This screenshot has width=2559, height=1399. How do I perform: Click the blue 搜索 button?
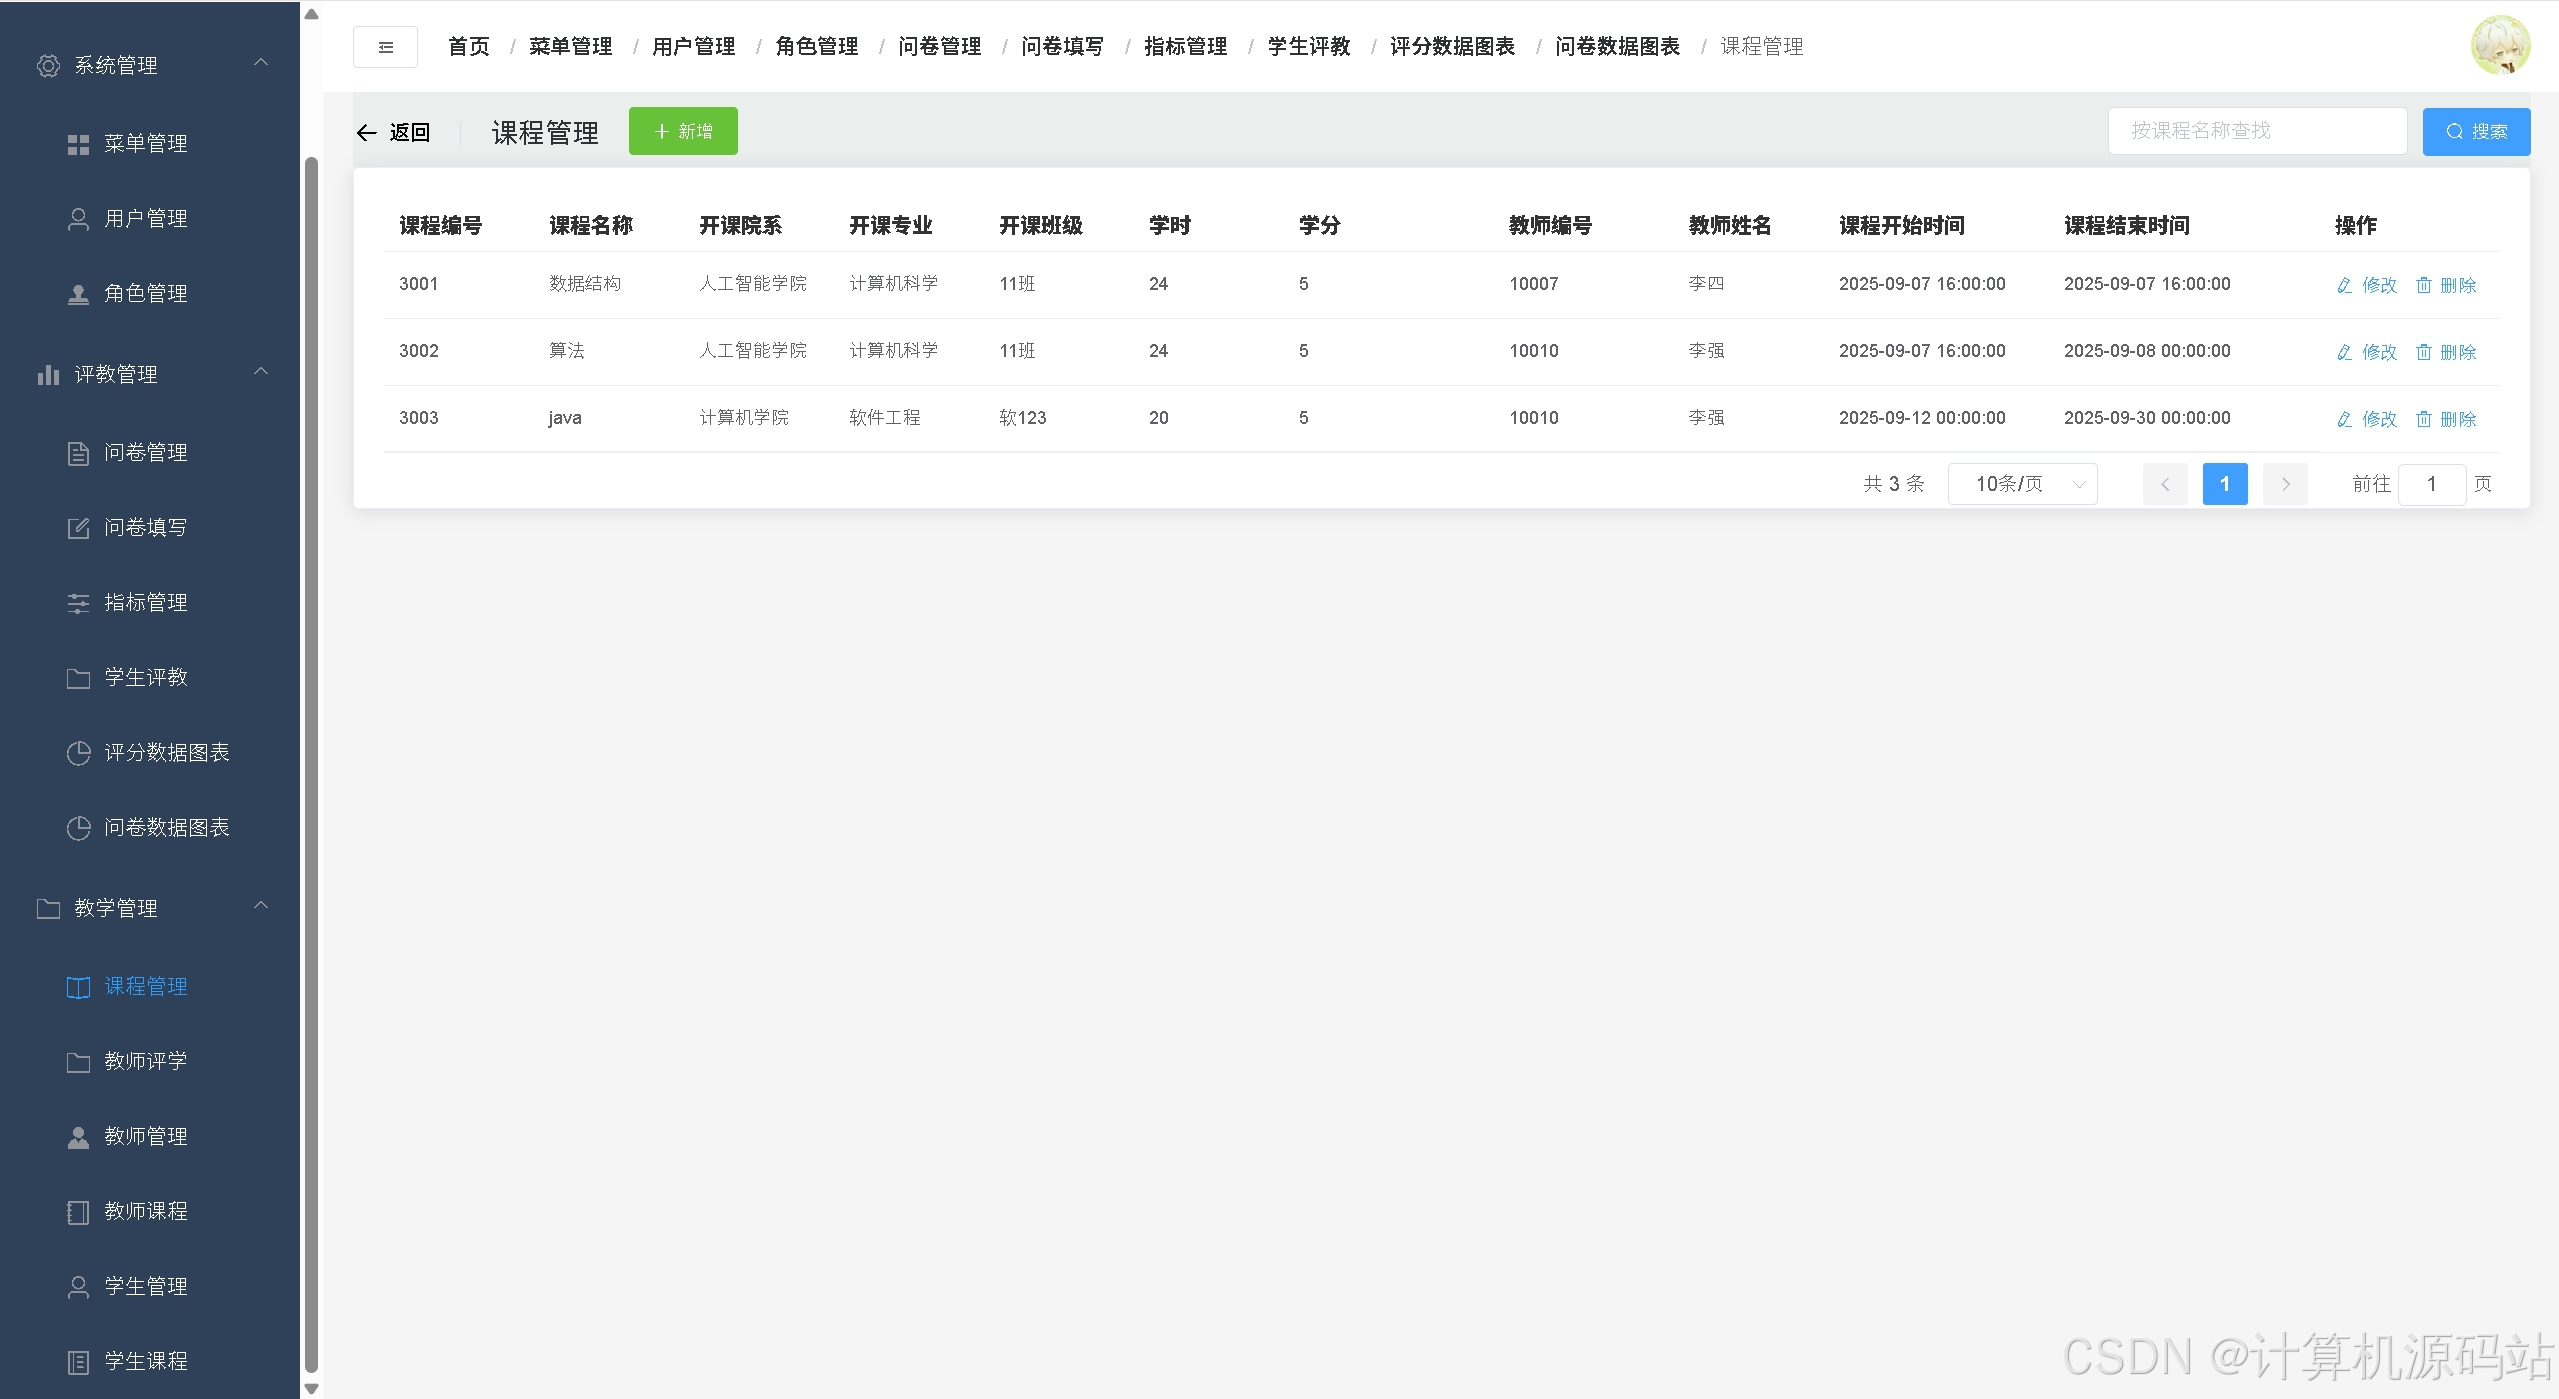coord(2476,132)
